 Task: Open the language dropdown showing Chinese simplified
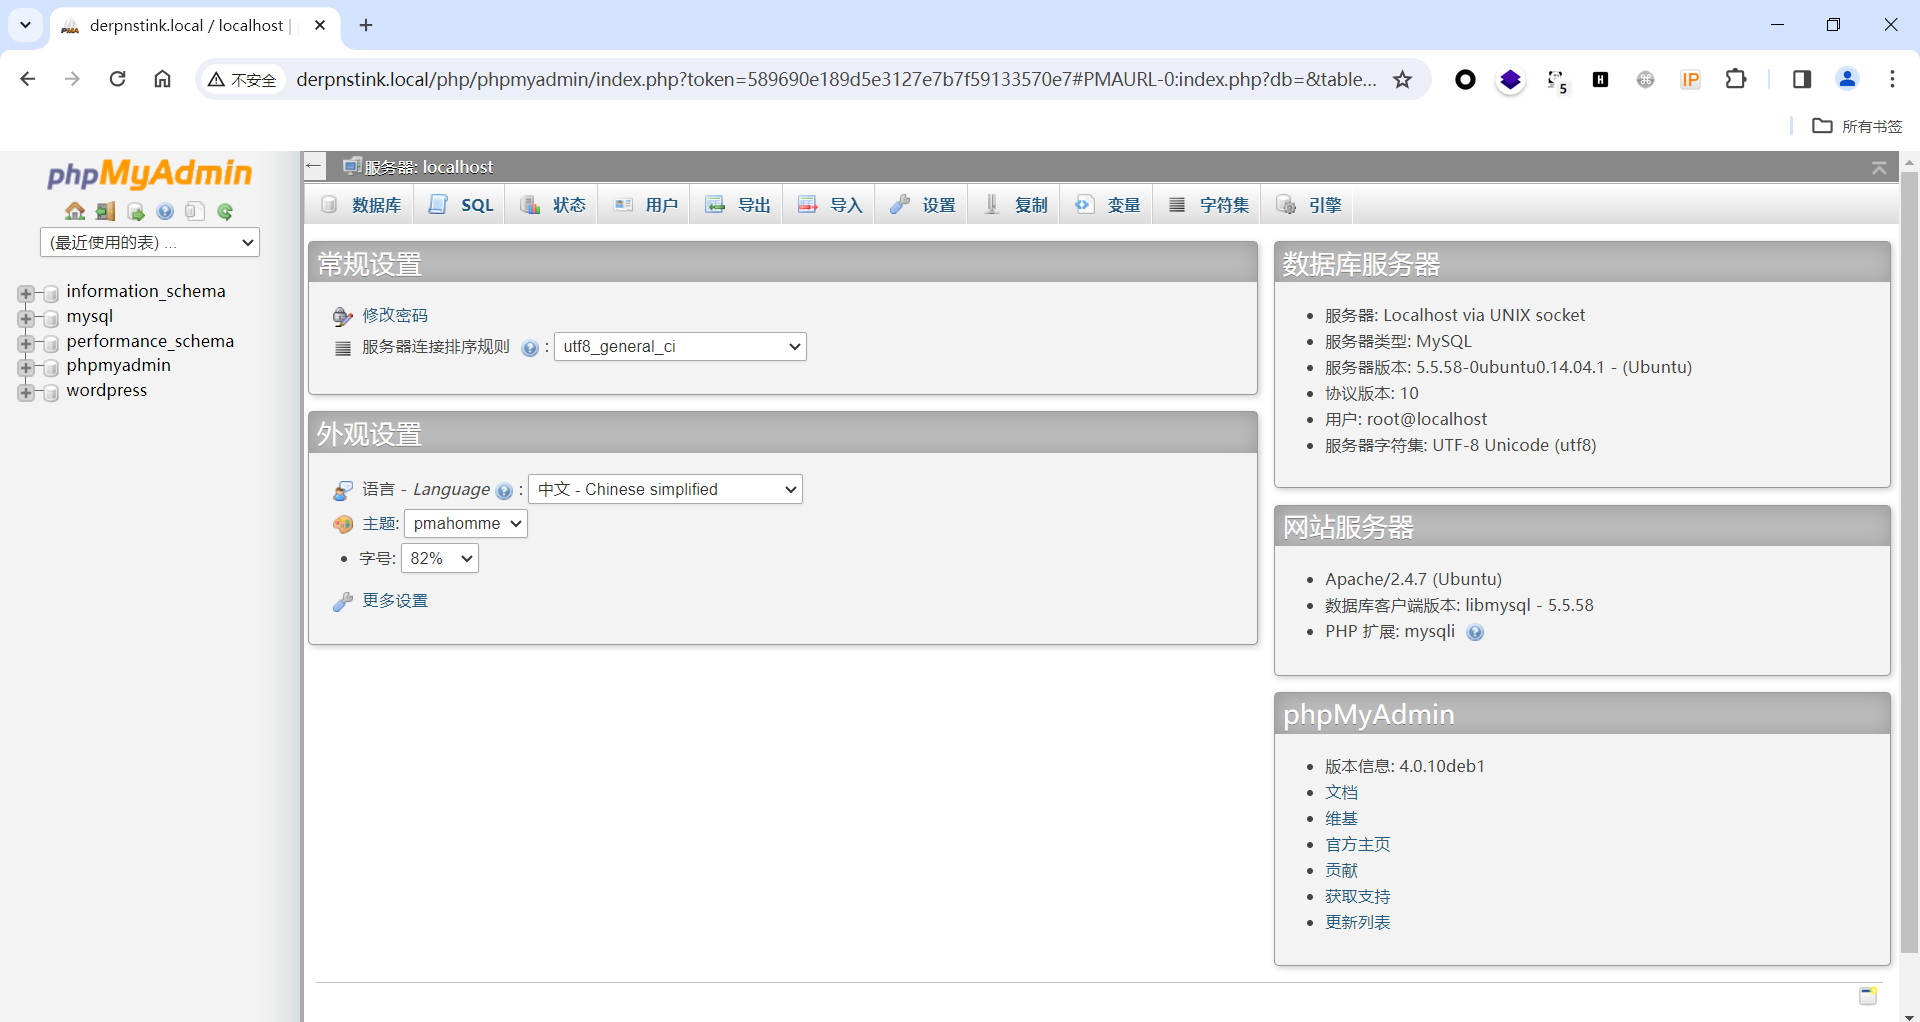665,489
